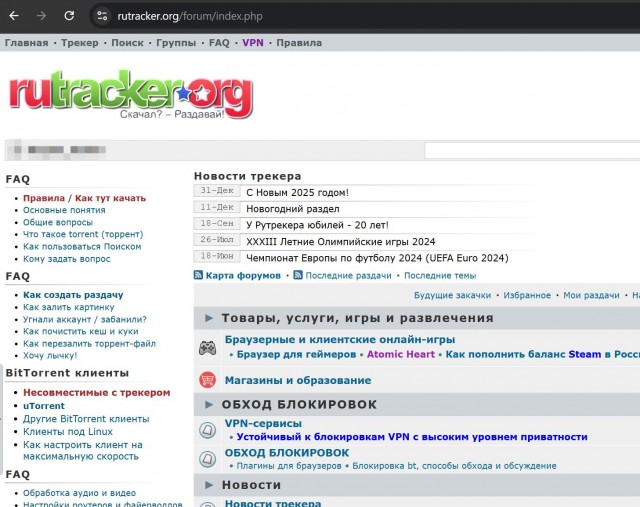Screen dimensions: 640x507
Task: Open Atomic Heart subforum link
Action: [401, 354]
